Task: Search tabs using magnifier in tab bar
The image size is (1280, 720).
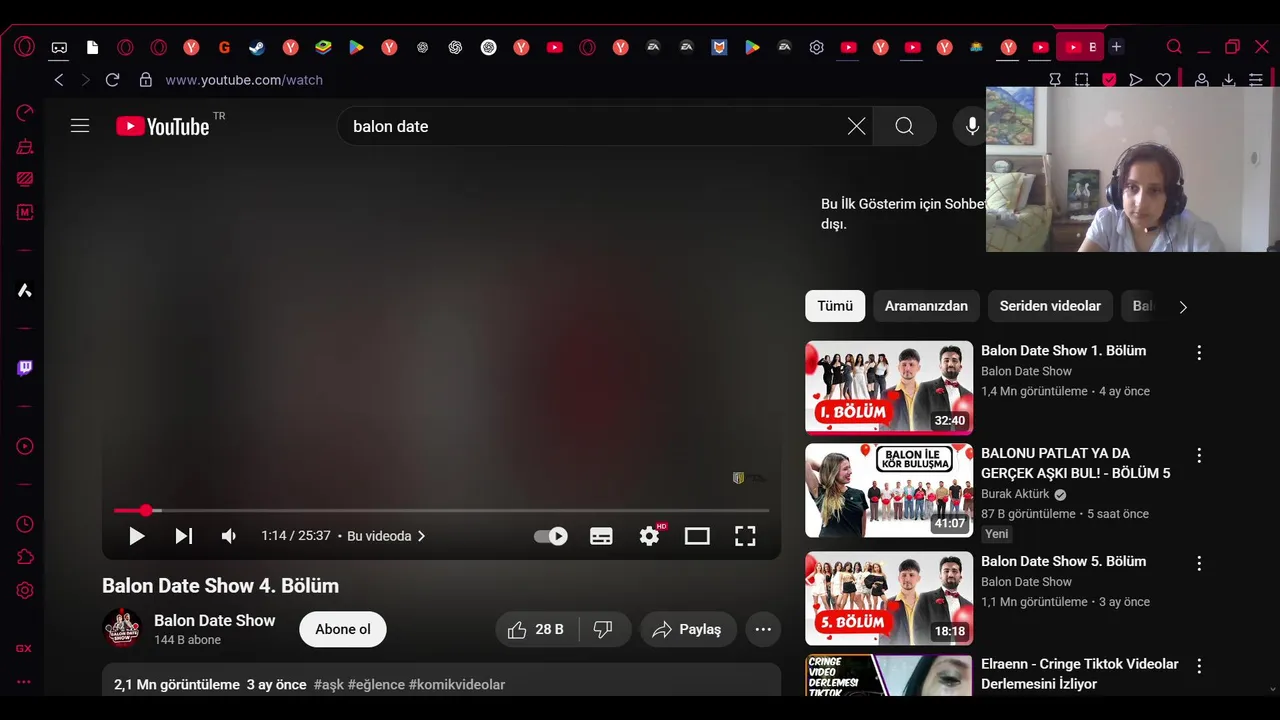Action: coord(1174,47)
